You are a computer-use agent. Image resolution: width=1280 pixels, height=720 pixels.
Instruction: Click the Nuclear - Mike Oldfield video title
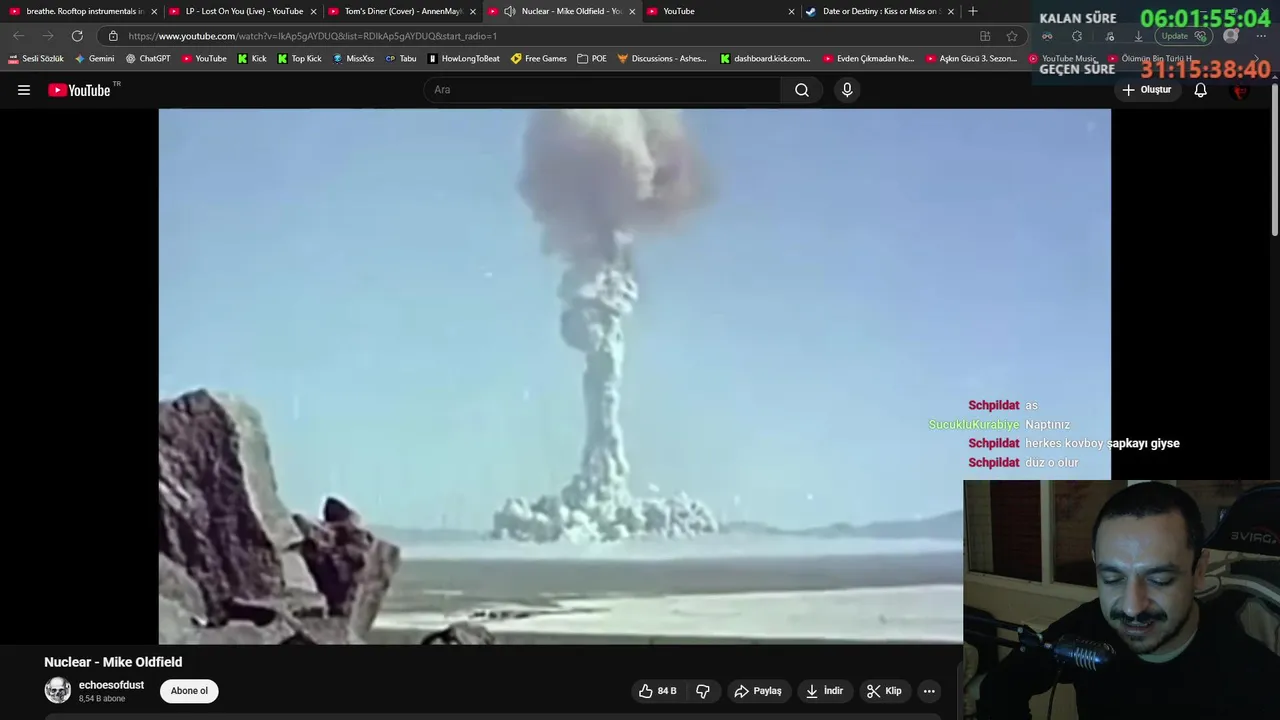point(113,662)
